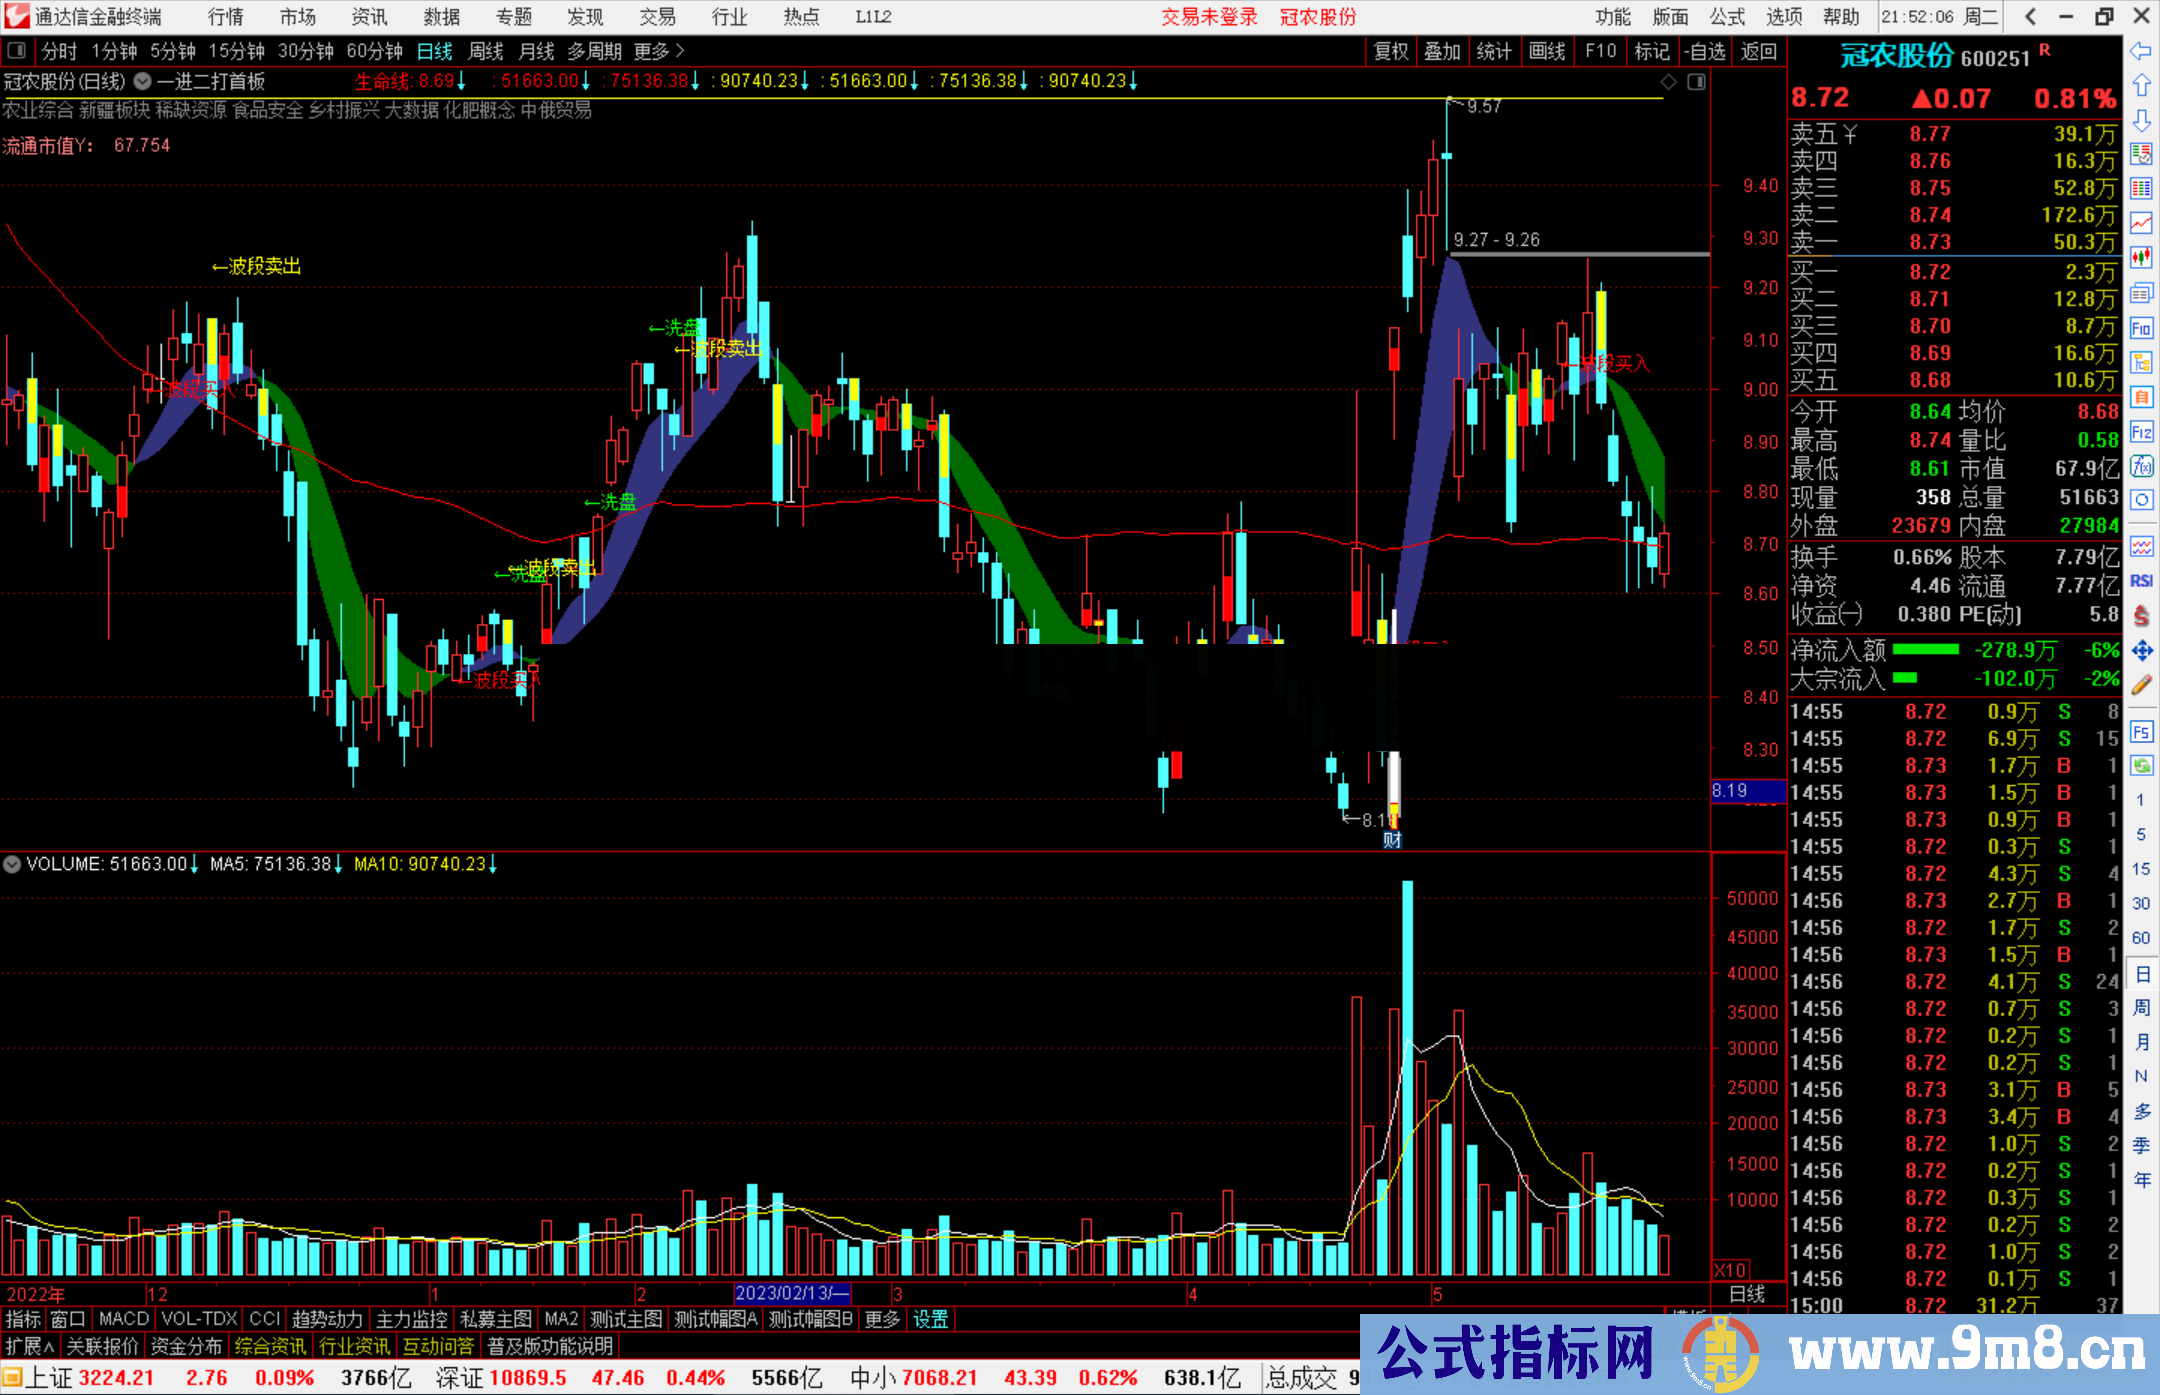This screenshot has height=1395, width=2160.
Task: Expand the 扩展 panel at bottom
Action: [29, 1346]
